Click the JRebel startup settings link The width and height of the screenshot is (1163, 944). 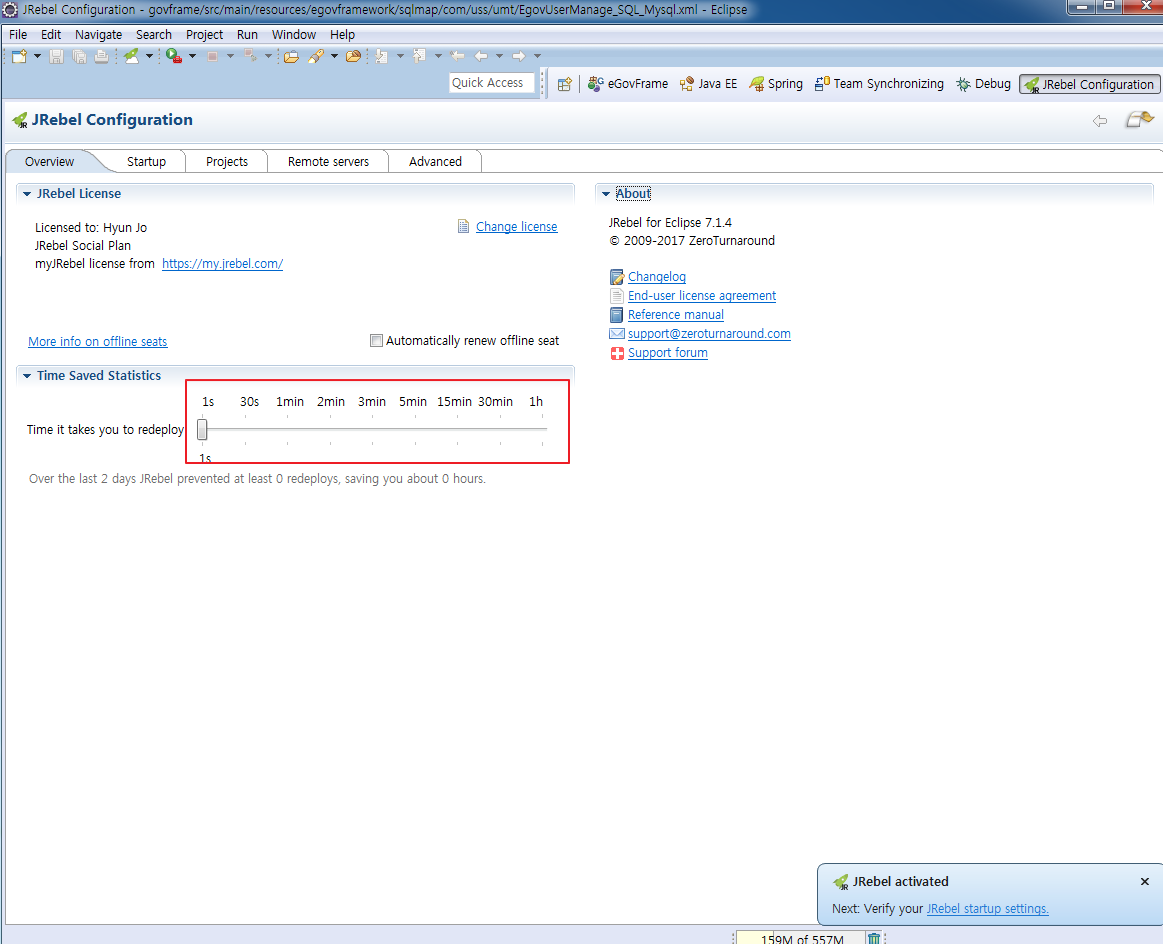(987, 909)
